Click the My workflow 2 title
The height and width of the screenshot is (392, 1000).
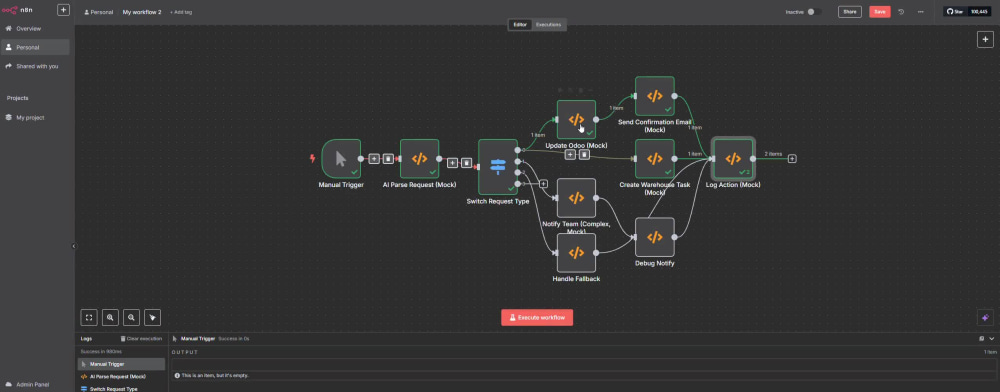click(x=142, y=12)
